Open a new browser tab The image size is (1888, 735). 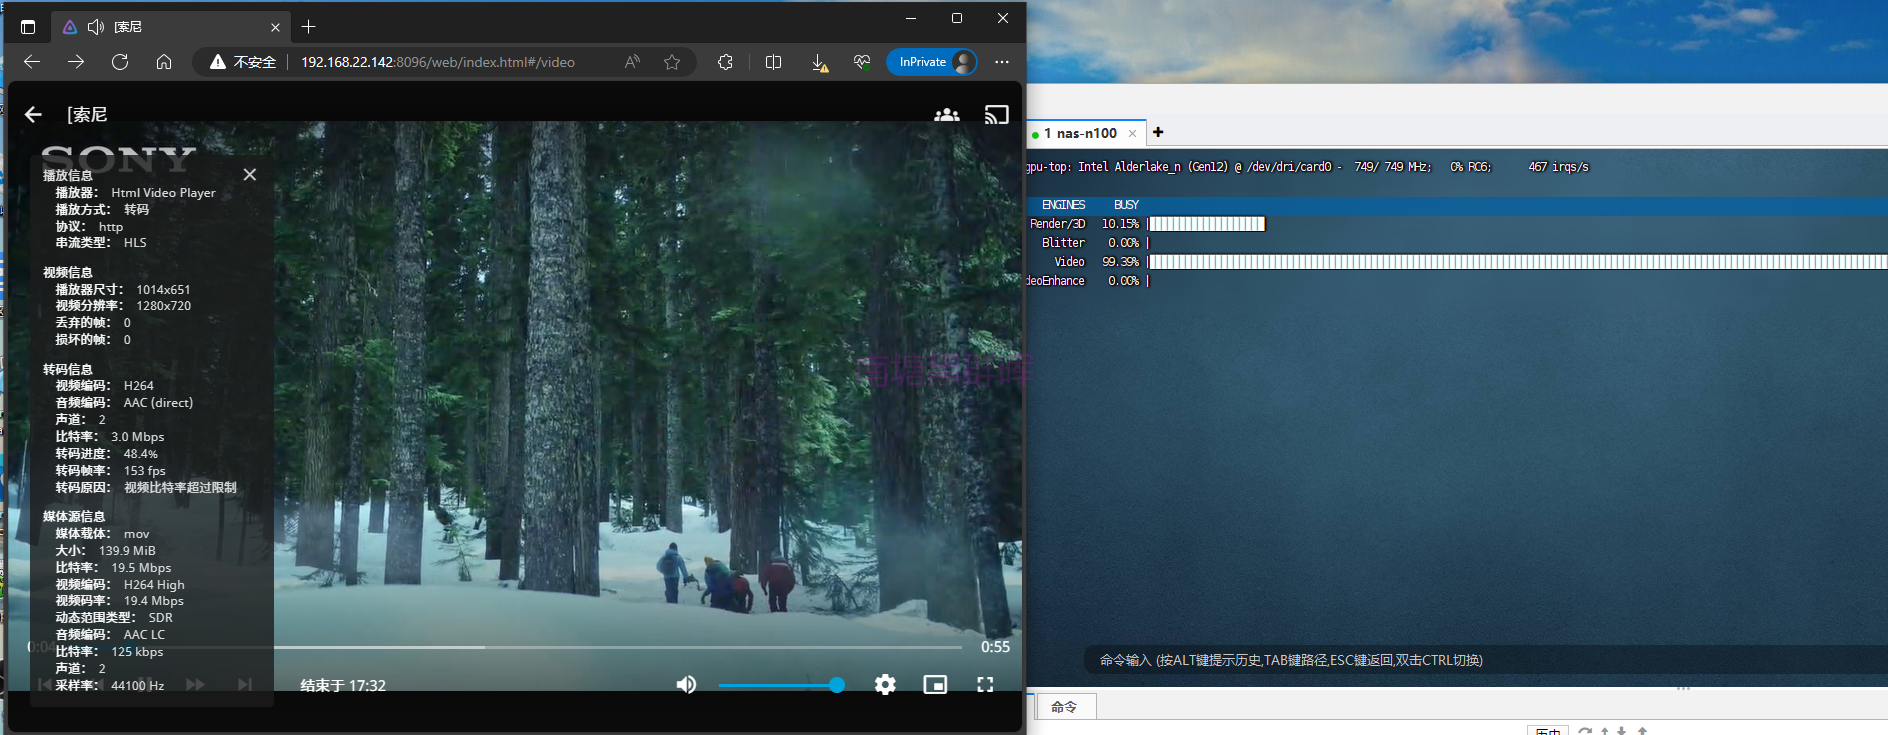coord(309,27)
